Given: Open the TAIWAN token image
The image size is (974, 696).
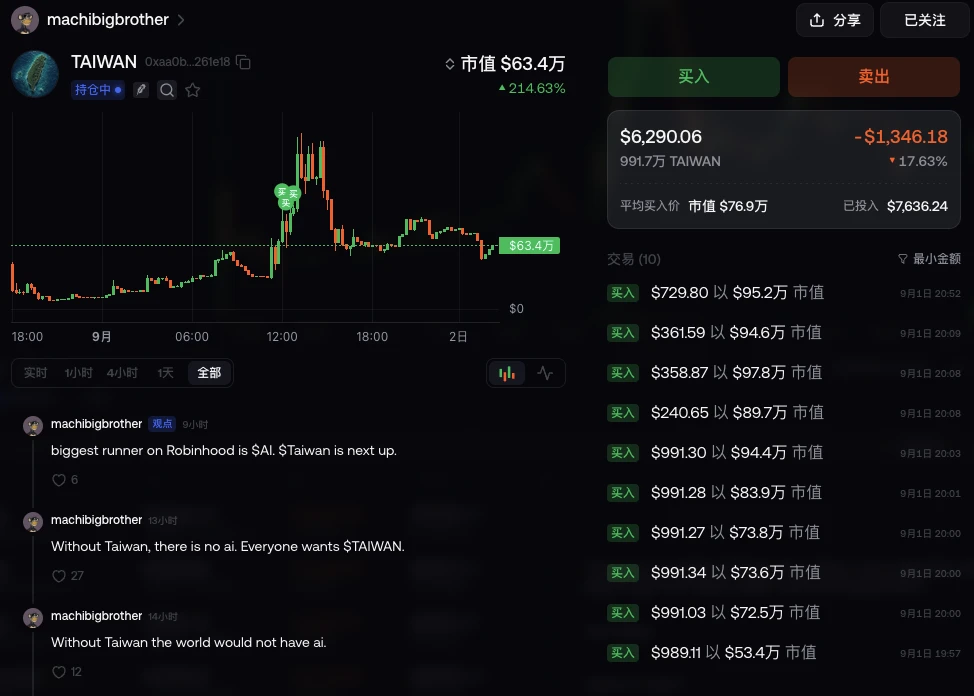Looking at the screenshot, I should pyautogui.click(x=35, y=74).
